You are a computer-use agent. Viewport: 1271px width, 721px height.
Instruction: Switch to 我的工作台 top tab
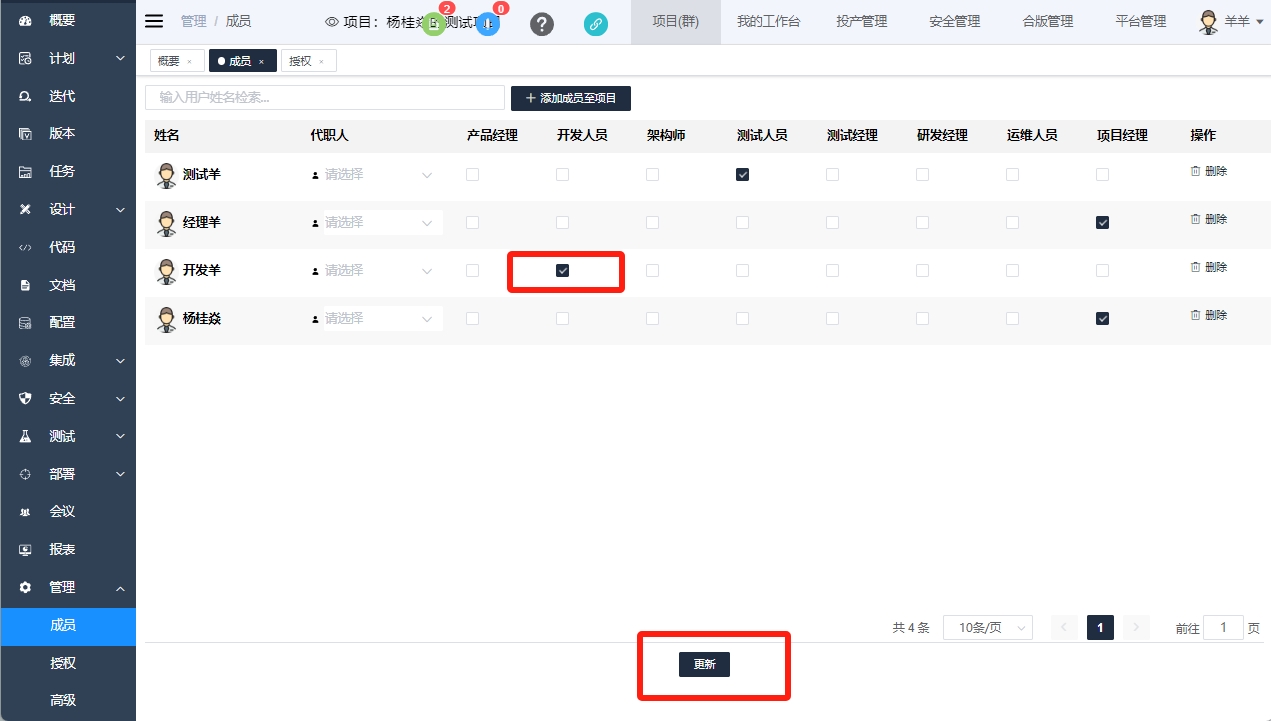coord(768,21)
